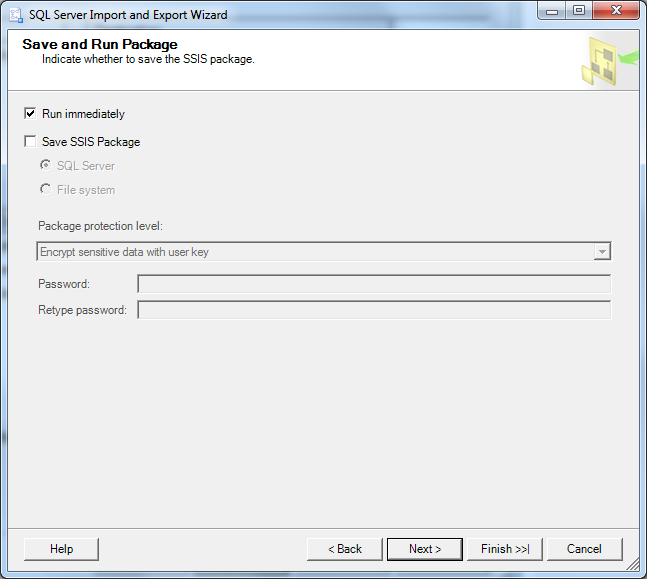This screenshot has width=647, height=579.
Task: Close the wizard with the X button
Action: (x=616, y=11)
